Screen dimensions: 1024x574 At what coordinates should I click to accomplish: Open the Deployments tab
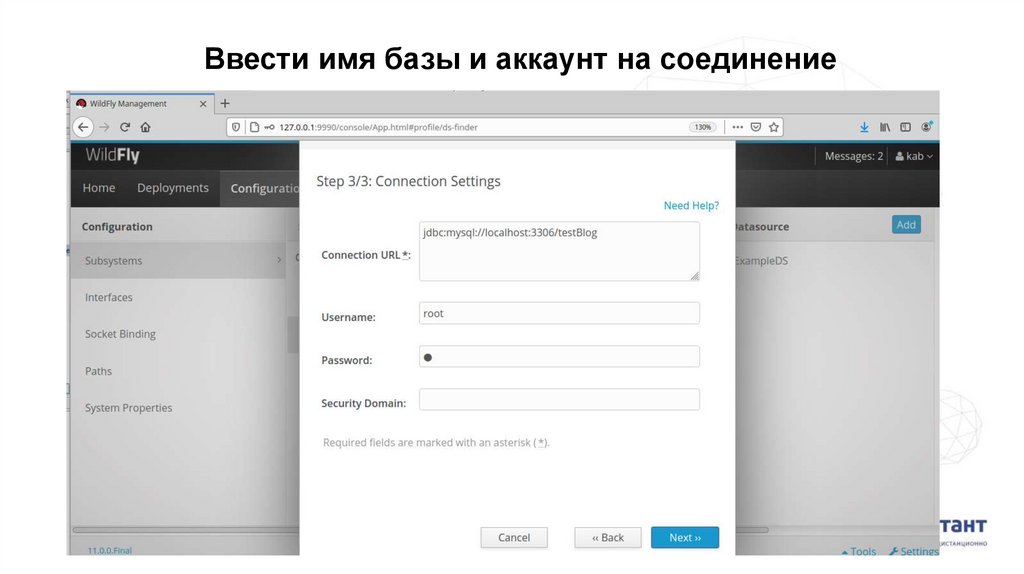click(173, 188)
